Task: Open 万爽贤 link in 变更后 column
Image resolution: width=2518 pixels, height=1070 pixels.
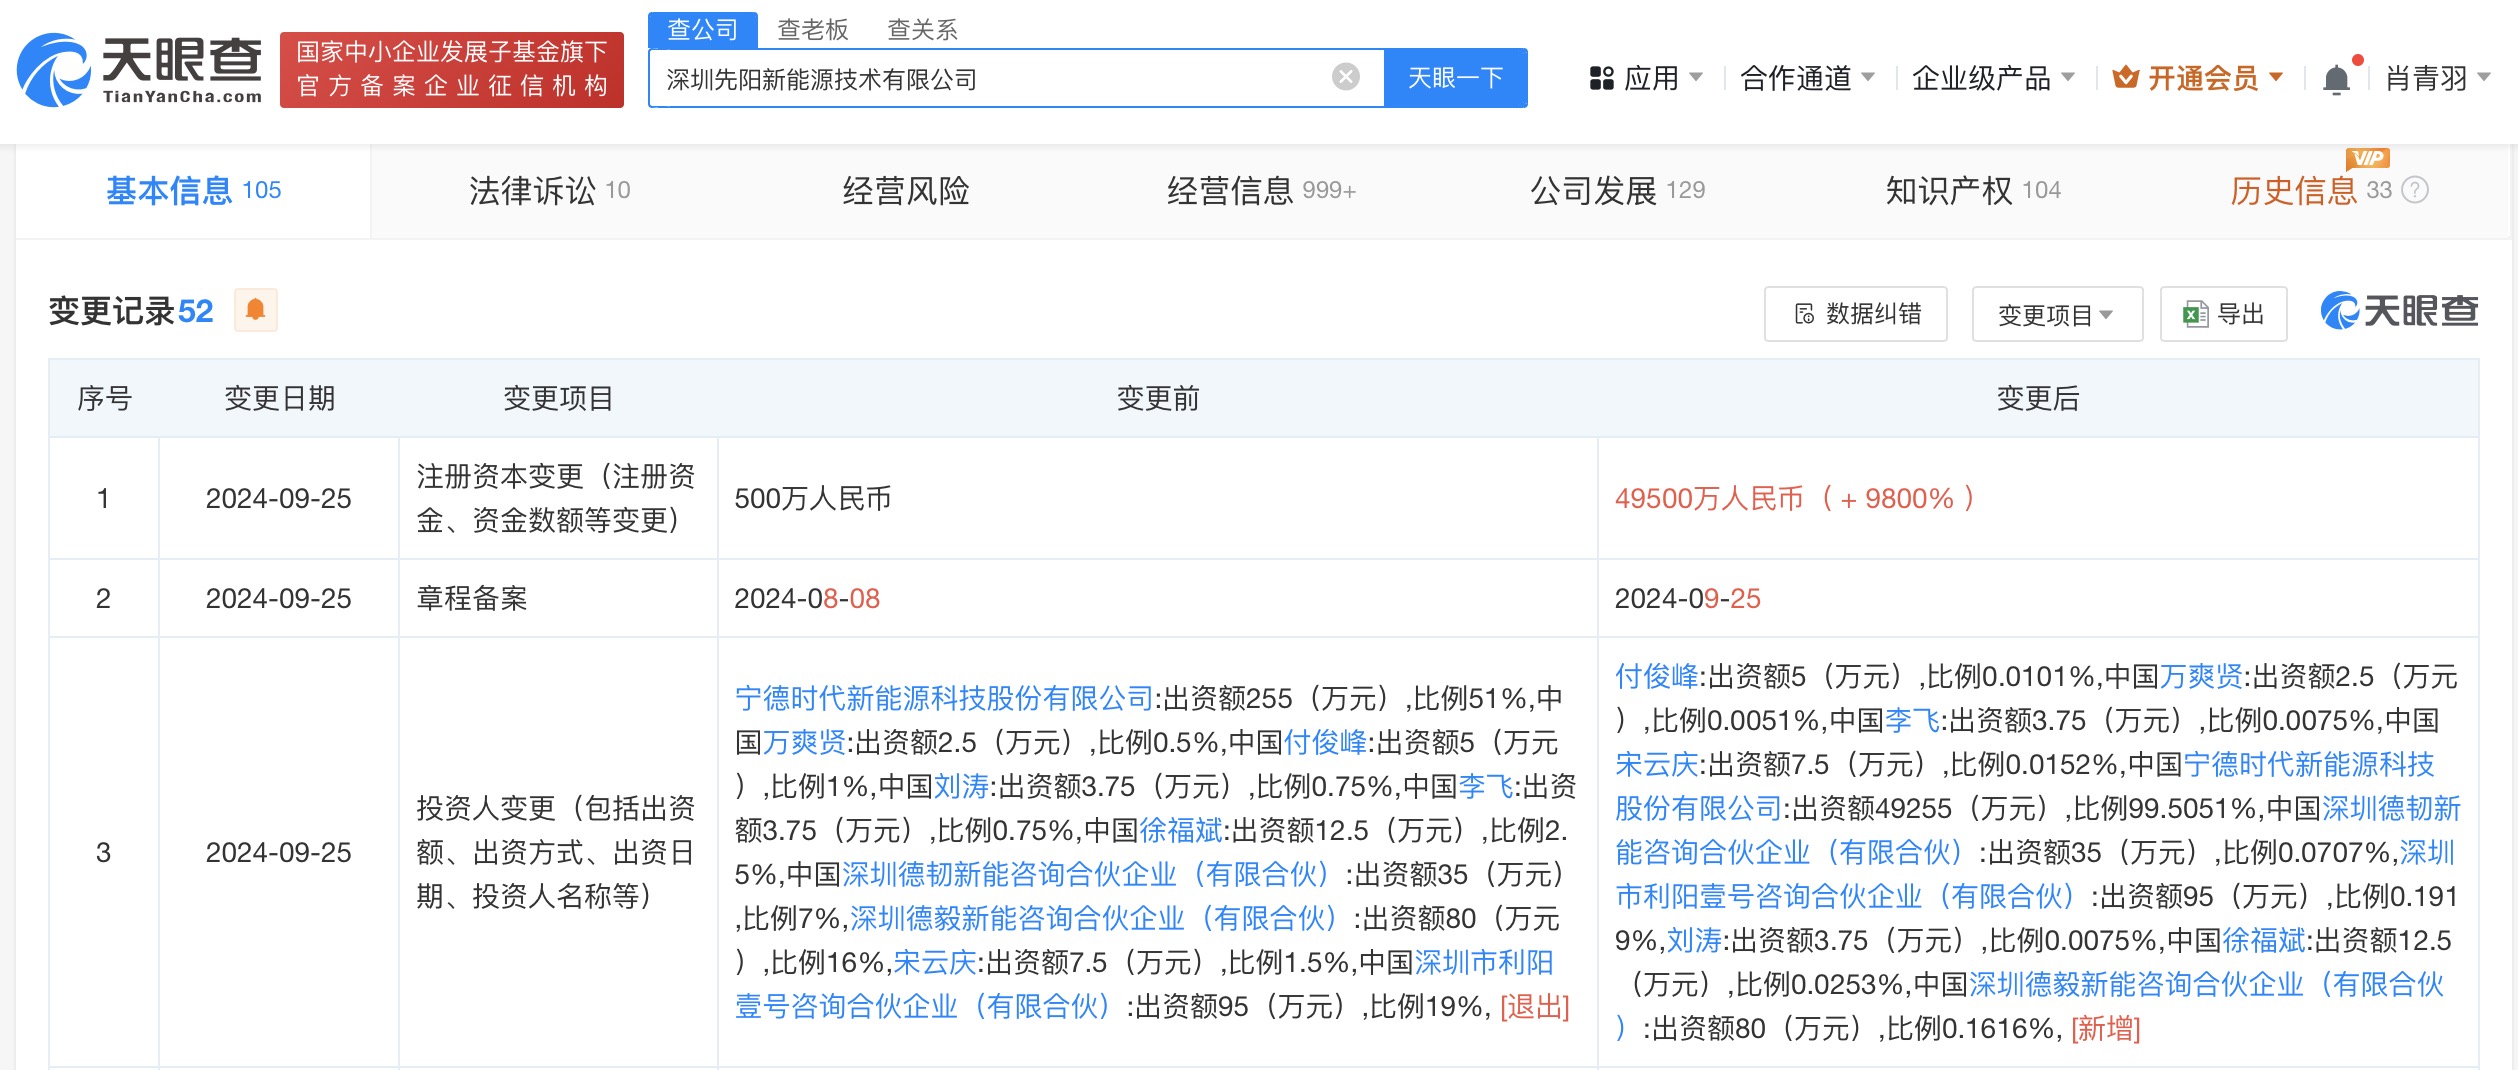Action: [x=2202, y=676]
